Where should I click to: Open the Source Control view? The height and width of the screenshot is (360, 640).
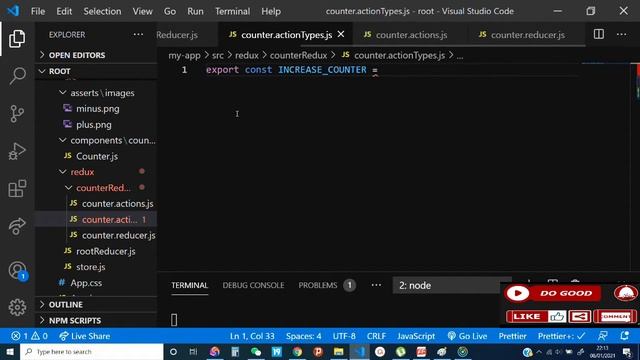click(x=17, y=113)
